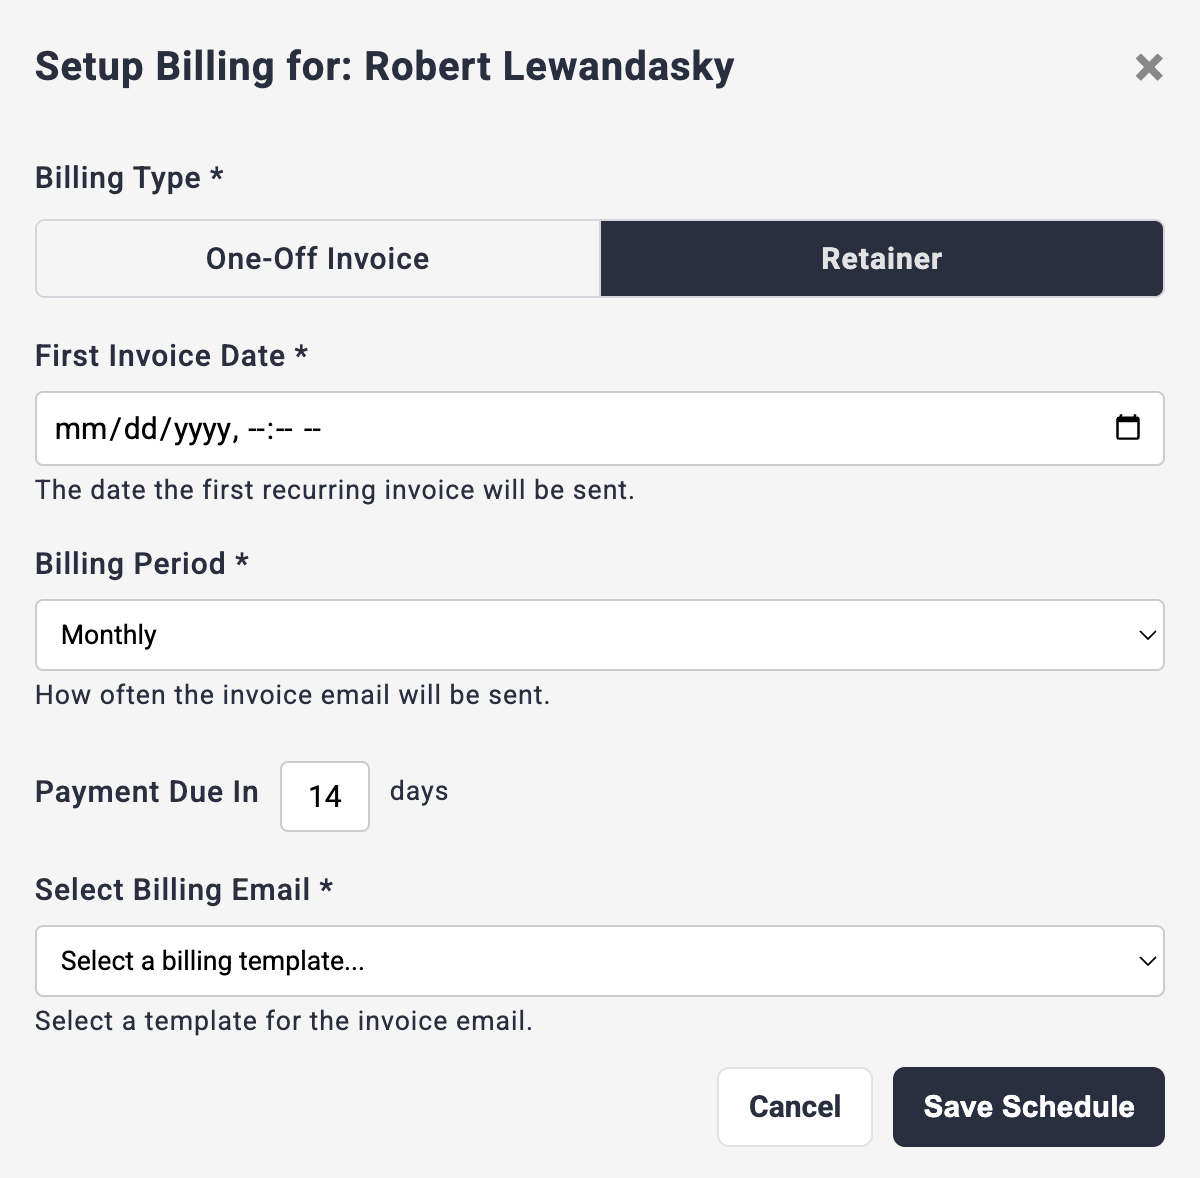1200x1178 pixels.
Task: Switch billing type to Retainer
Action: [881, 259]
